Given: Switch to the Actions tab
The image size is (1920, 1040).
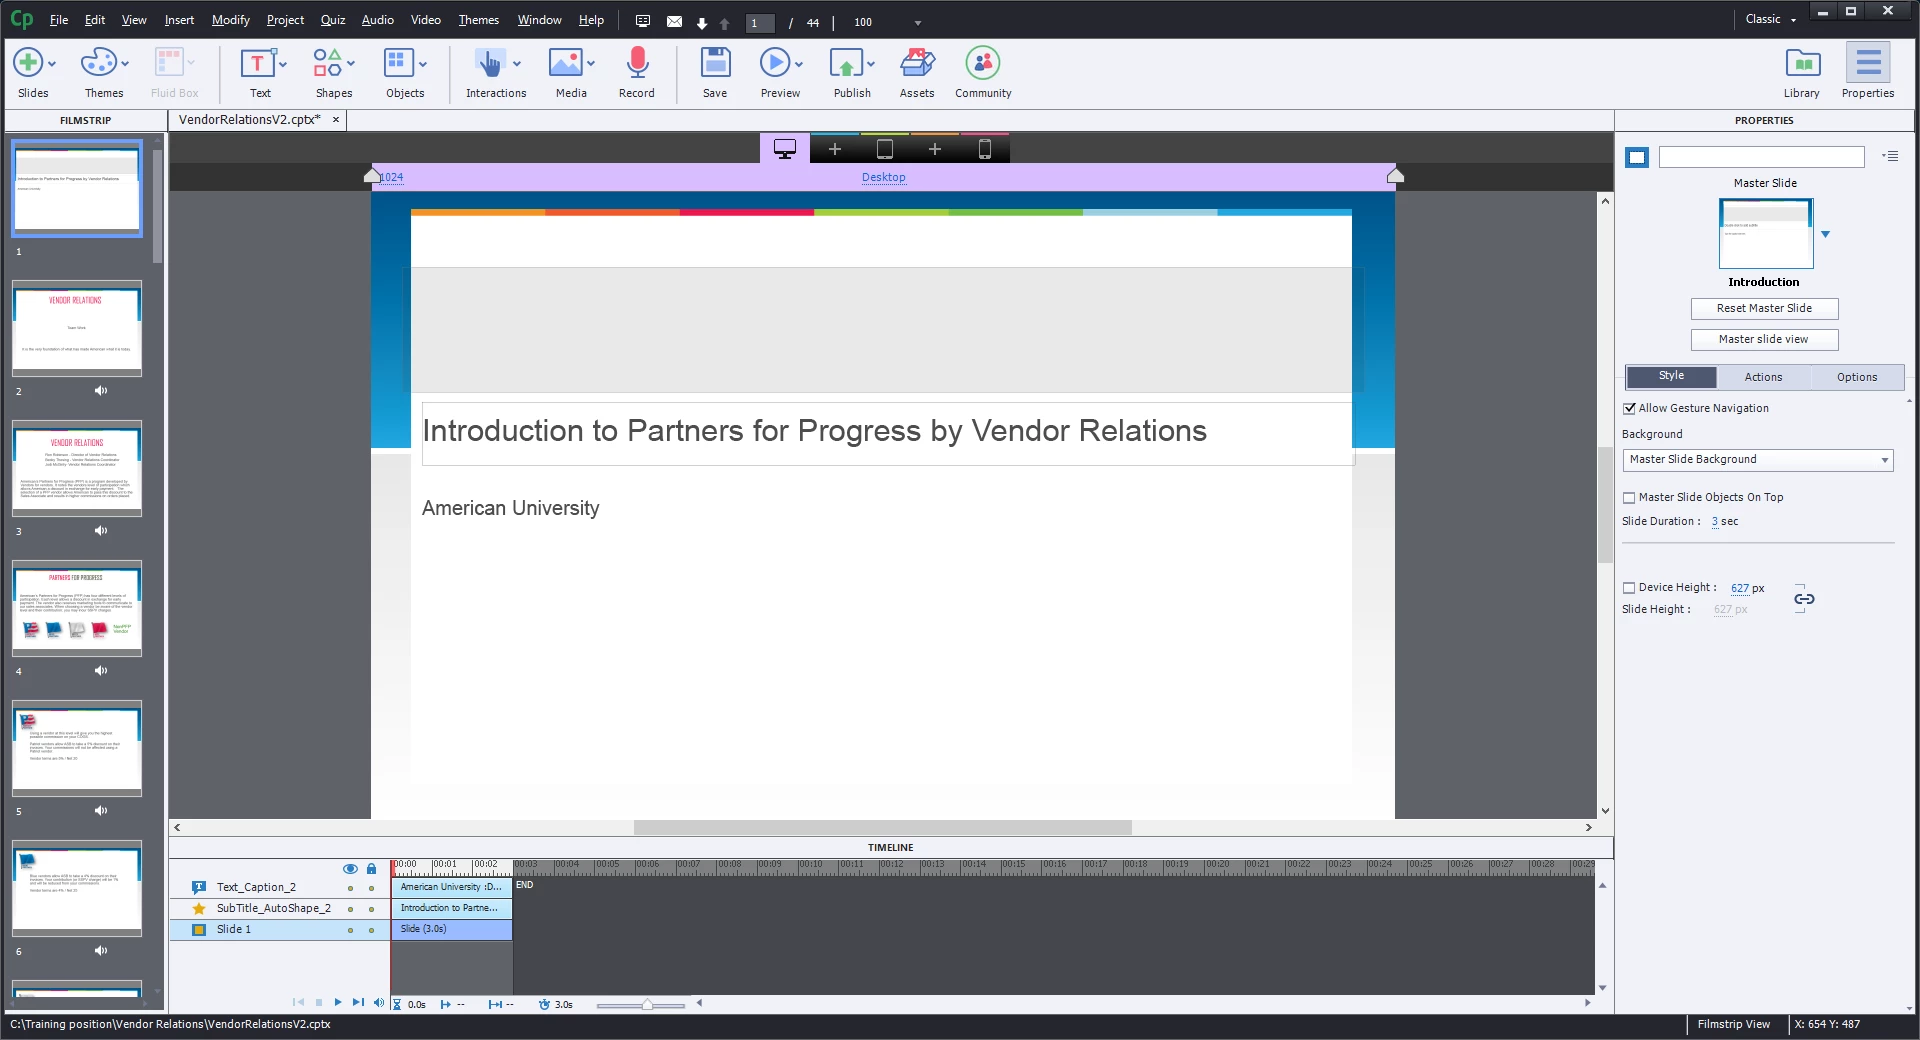Looking at the screenshot, I should [x=1763, y=377].
